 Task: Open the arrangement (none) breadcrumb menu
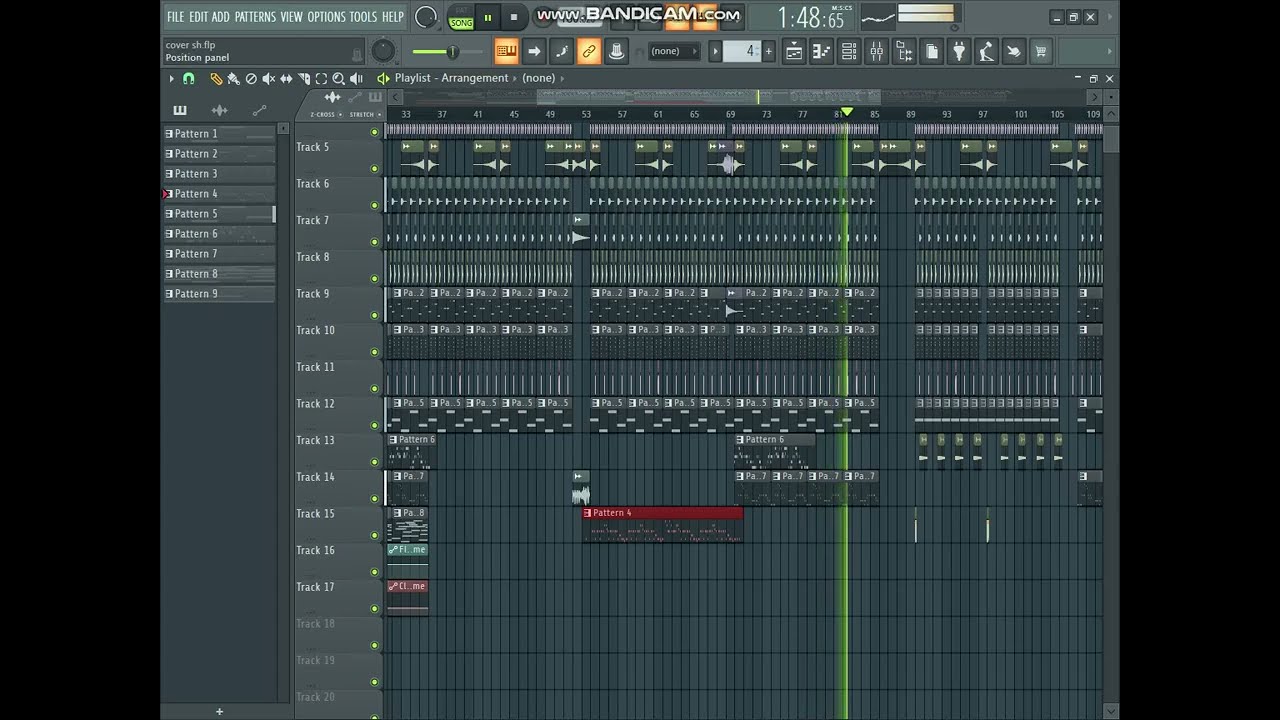click(538, 78)
